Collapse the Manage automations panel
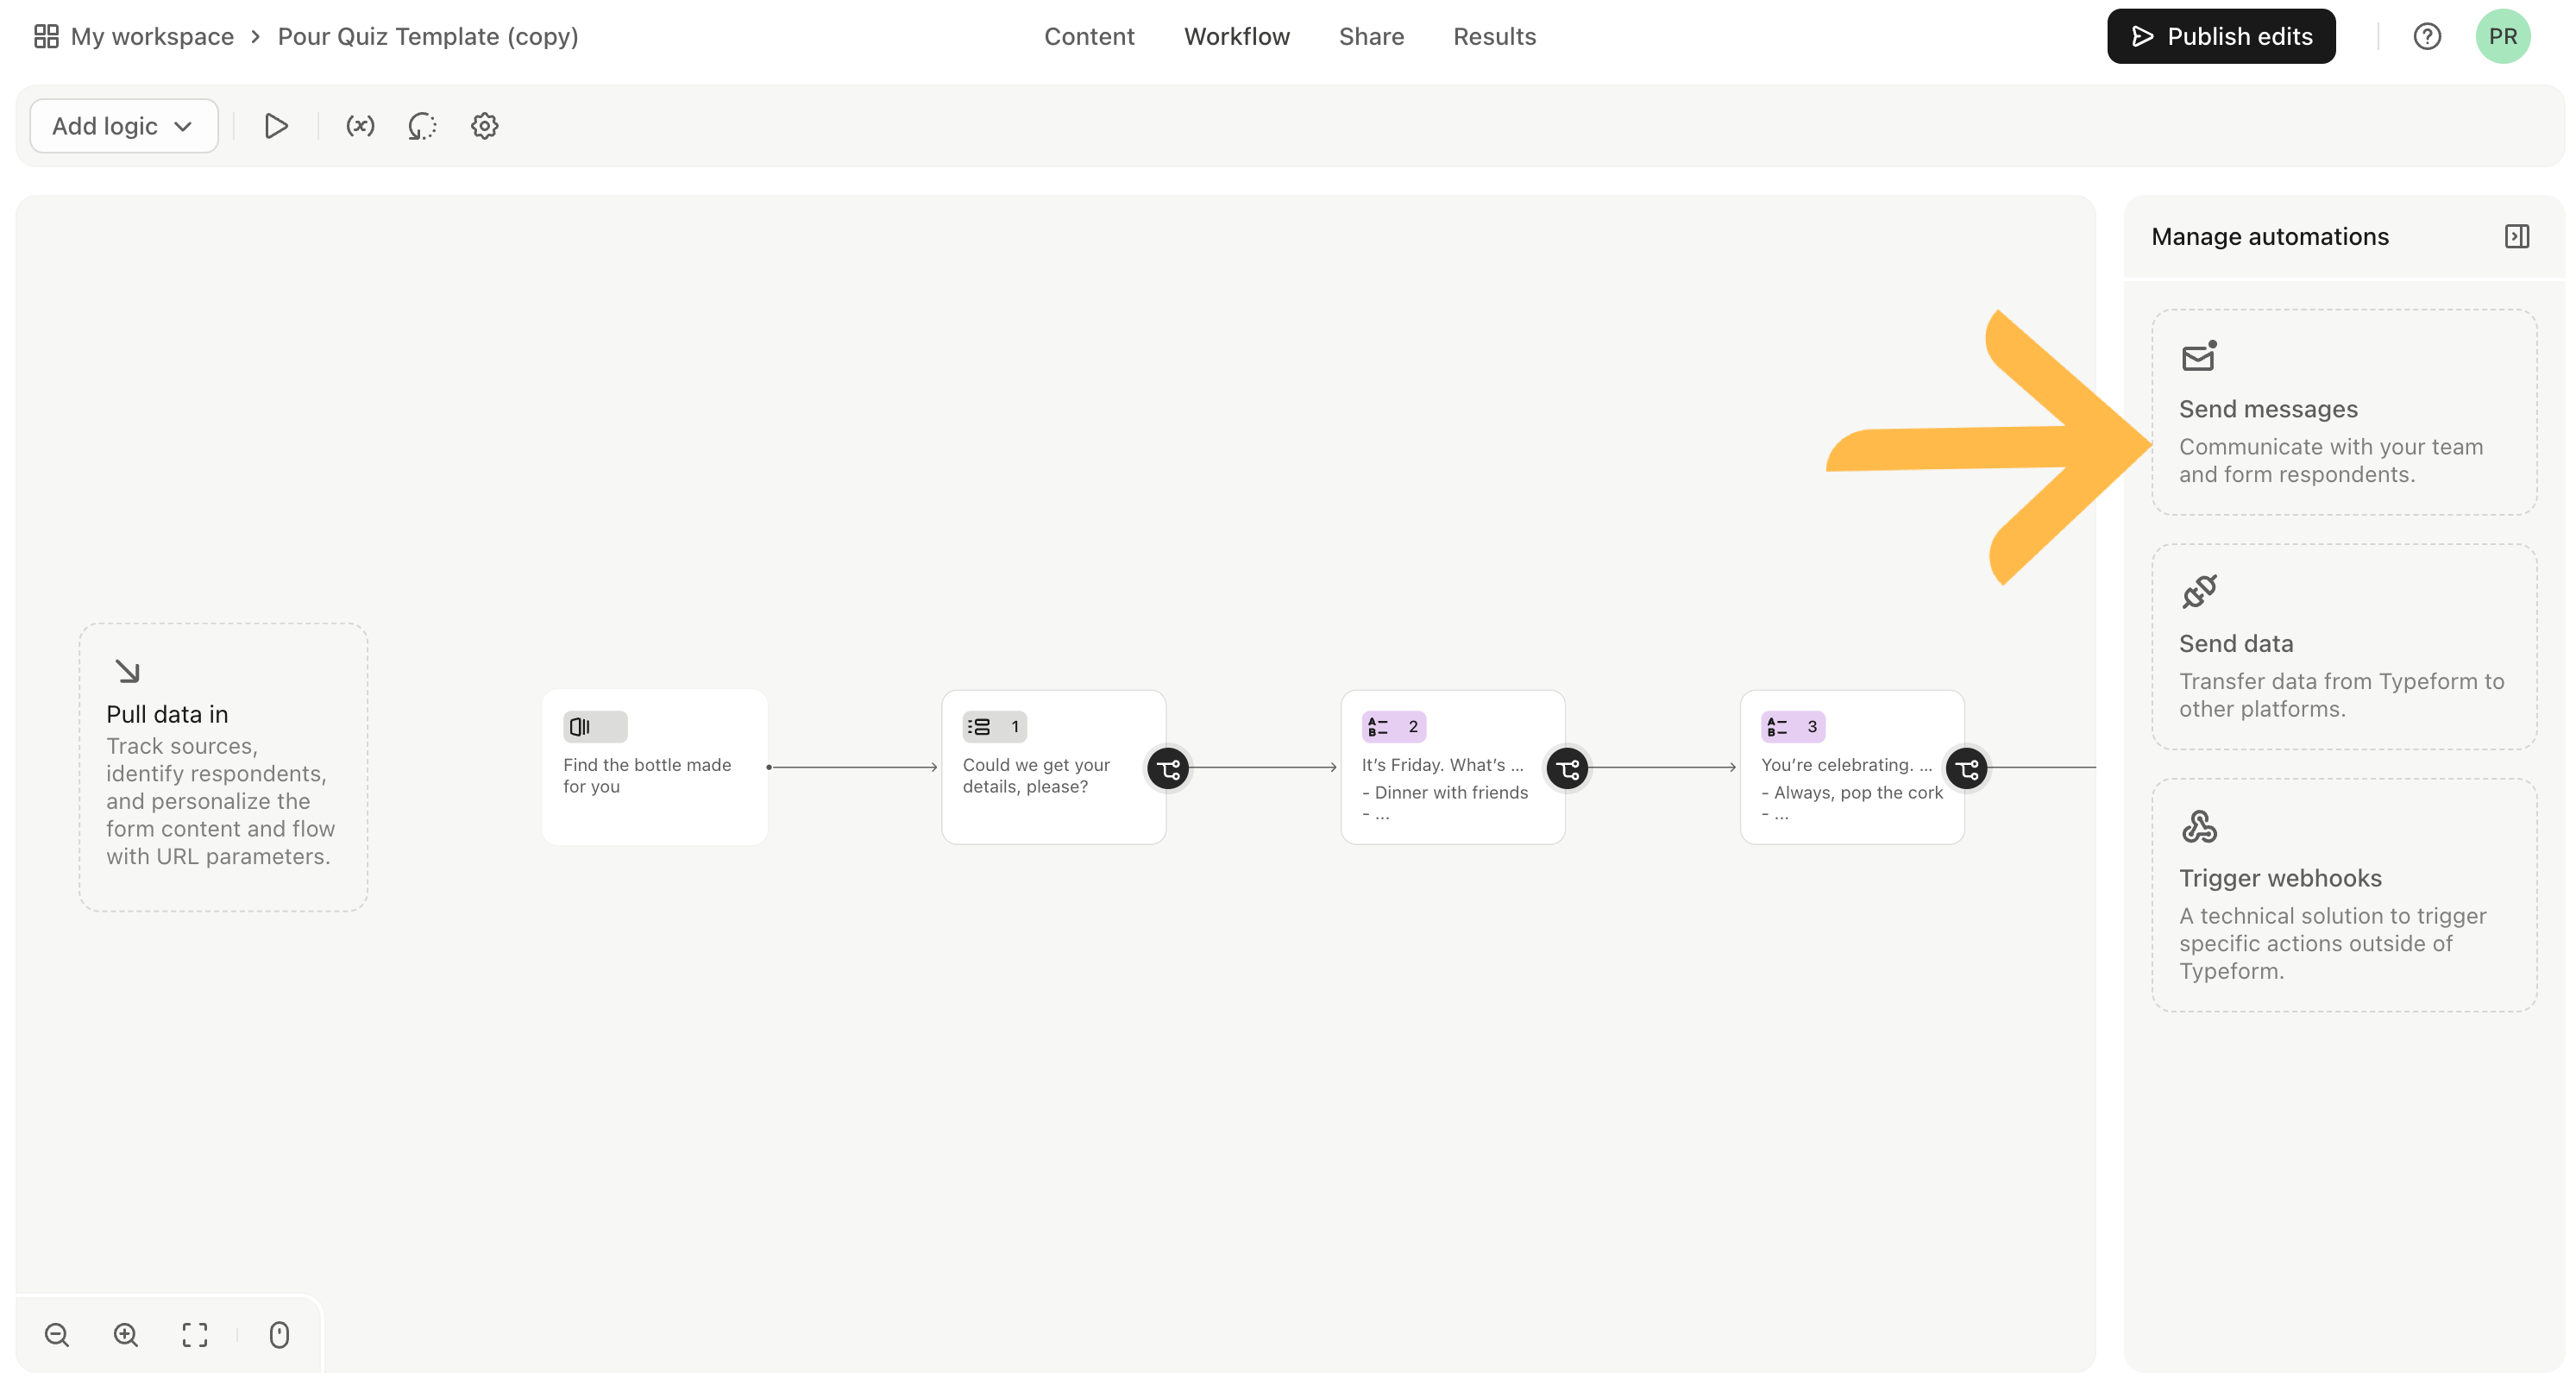 point(2516,237)
